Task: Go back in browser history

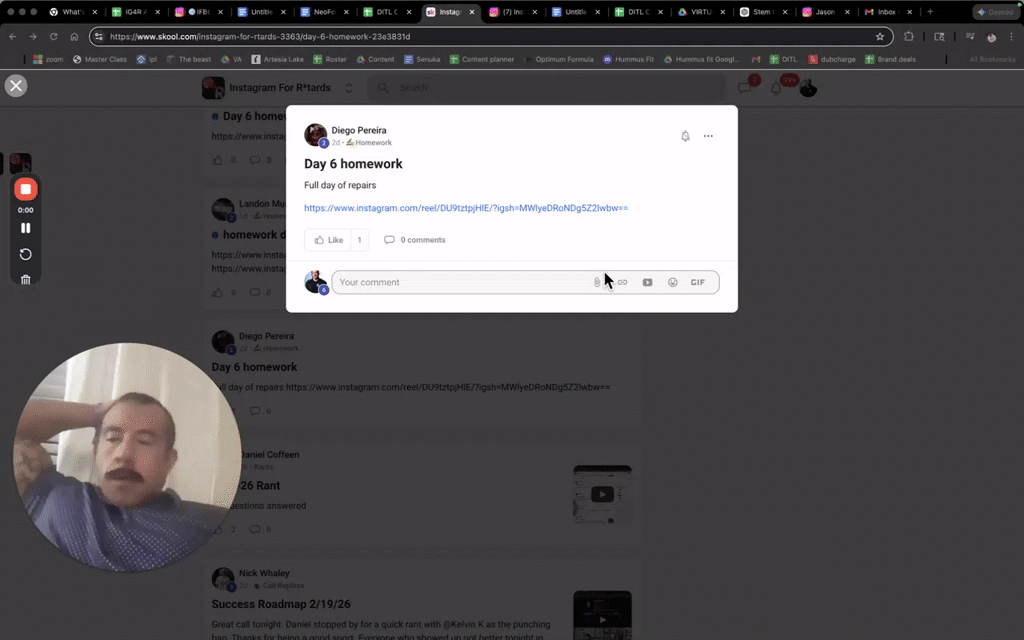Action: pos(12,37)
